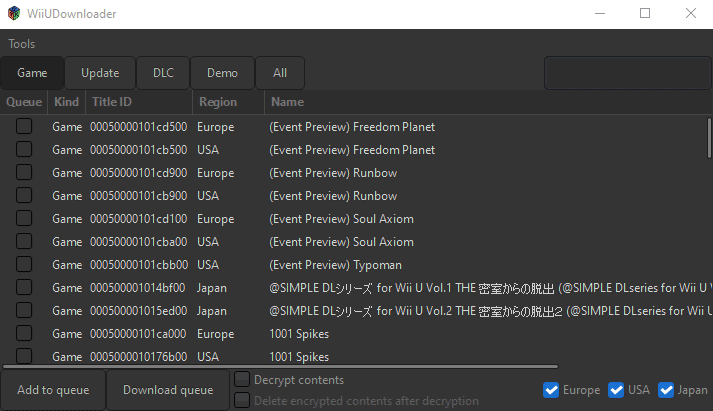Switch to the Demo tab
This screenshot has height=411, width=713.
222,73
